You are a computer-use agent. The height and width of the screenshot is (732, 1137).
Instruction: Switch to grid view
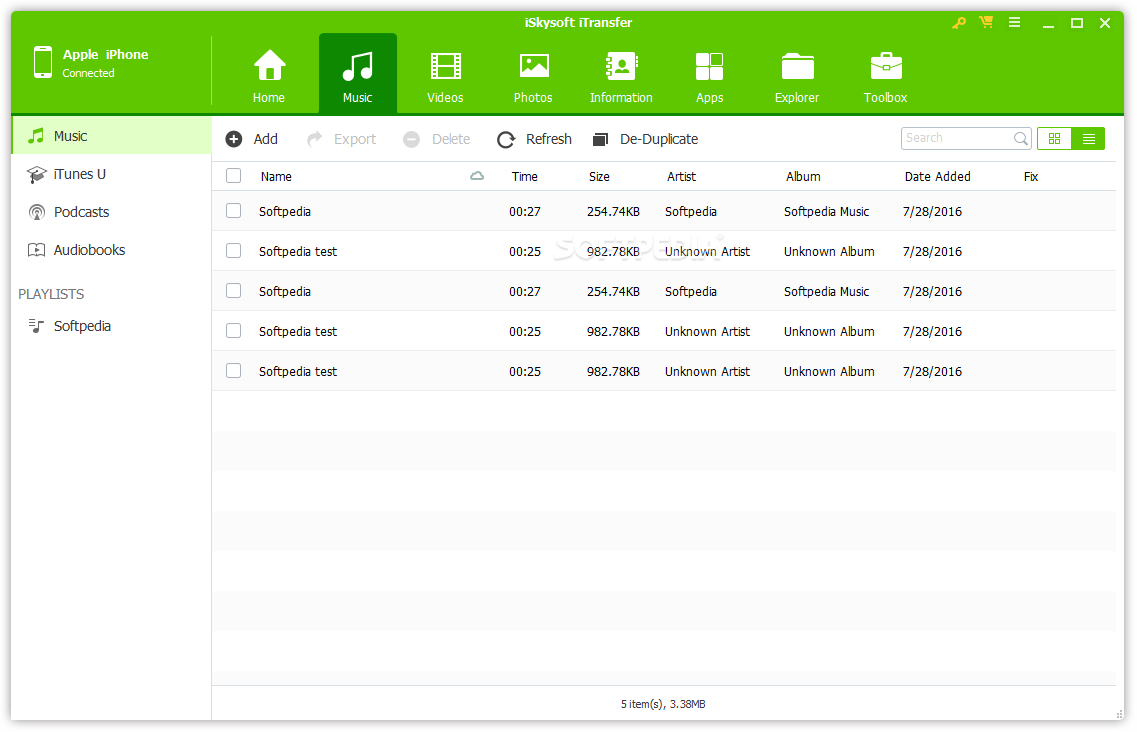(1054, 139)
